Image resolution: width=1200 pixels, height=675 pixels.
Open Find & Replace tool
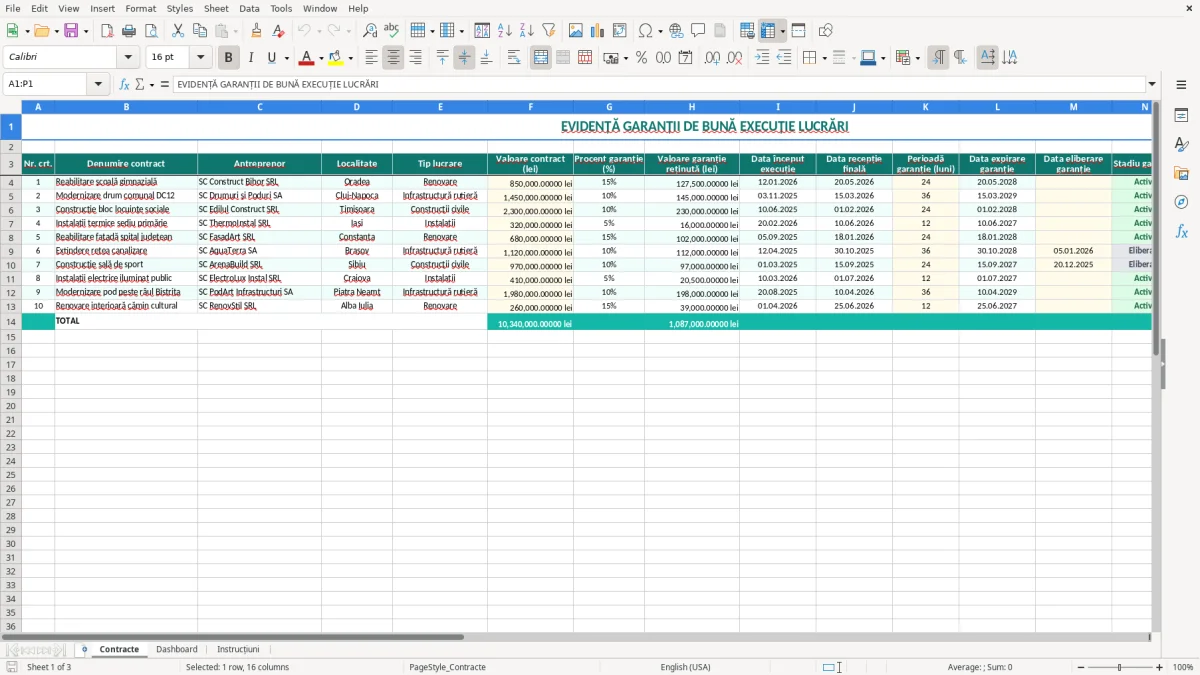[370, 31]
